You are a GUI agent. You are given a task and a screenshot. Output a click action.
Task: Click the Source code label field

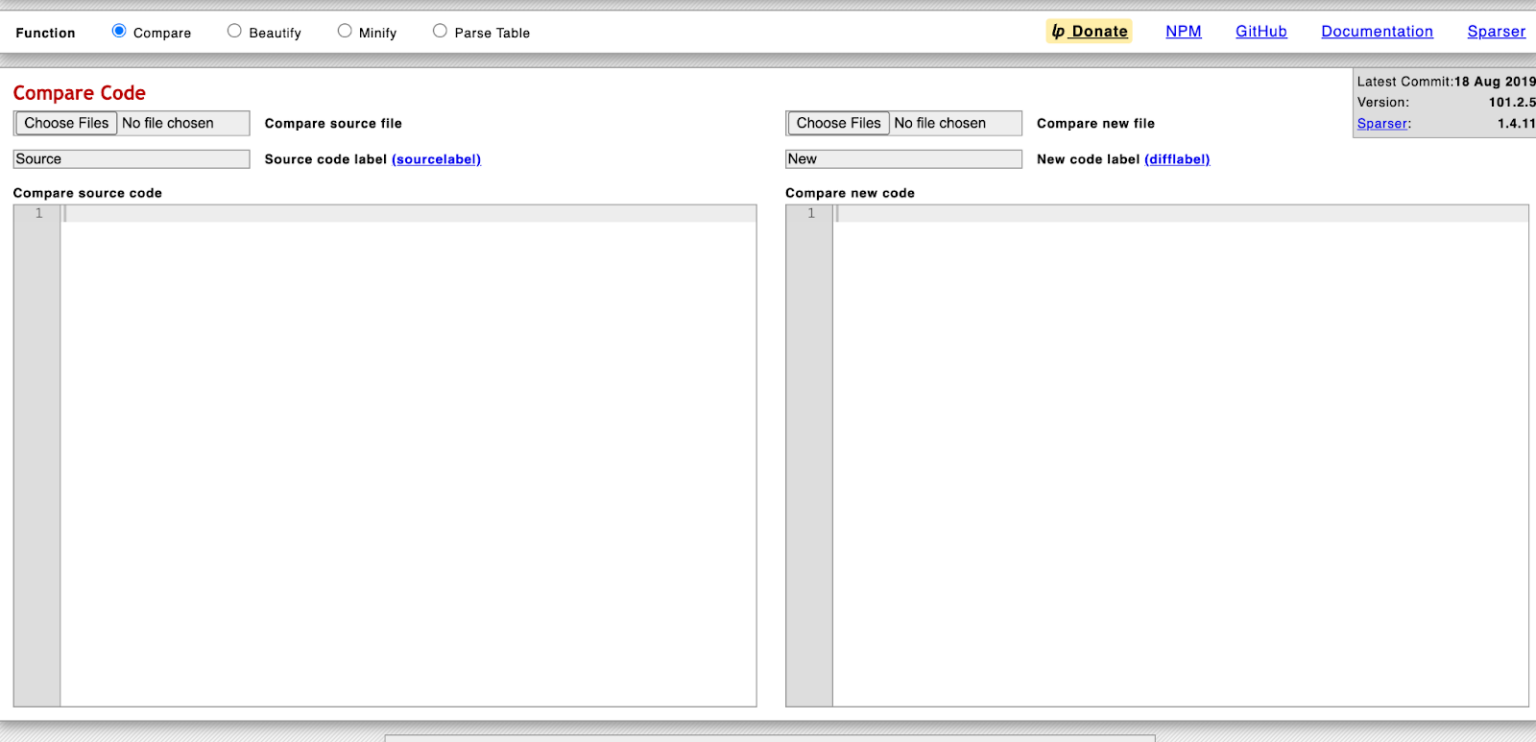[130, 158]
